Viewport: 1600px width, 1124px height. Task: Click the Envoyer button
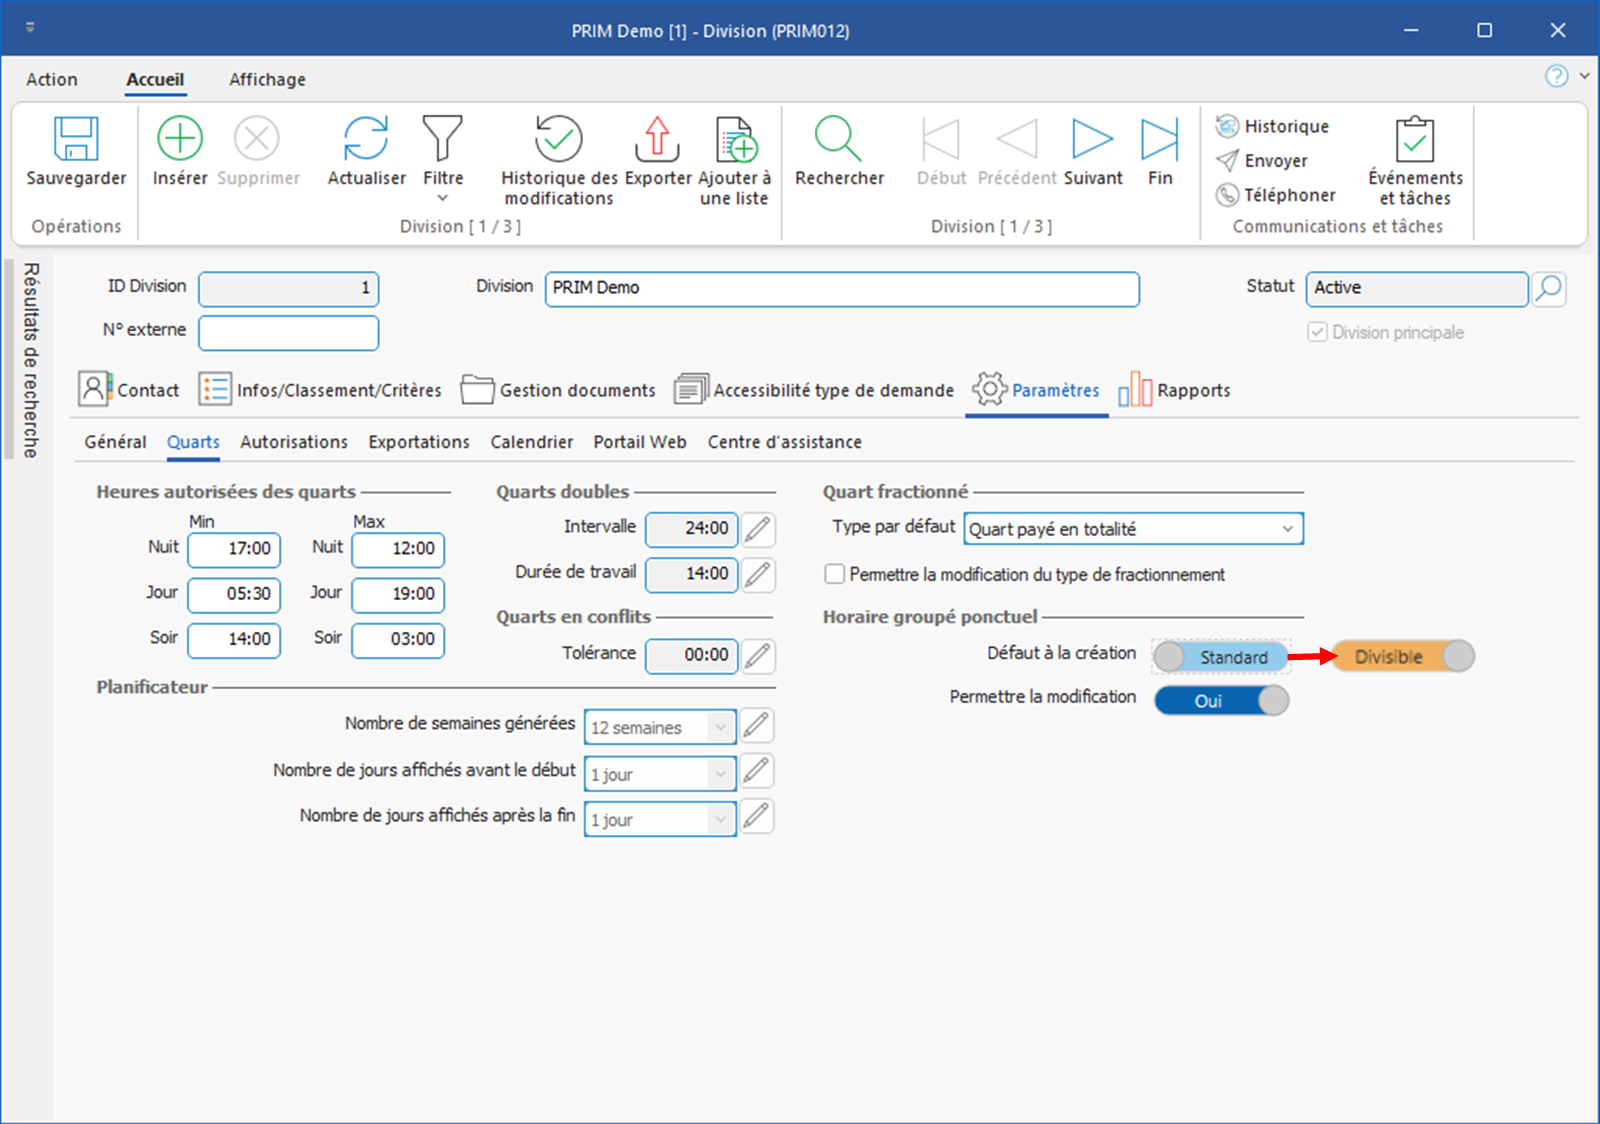(x=1263, y=161)
